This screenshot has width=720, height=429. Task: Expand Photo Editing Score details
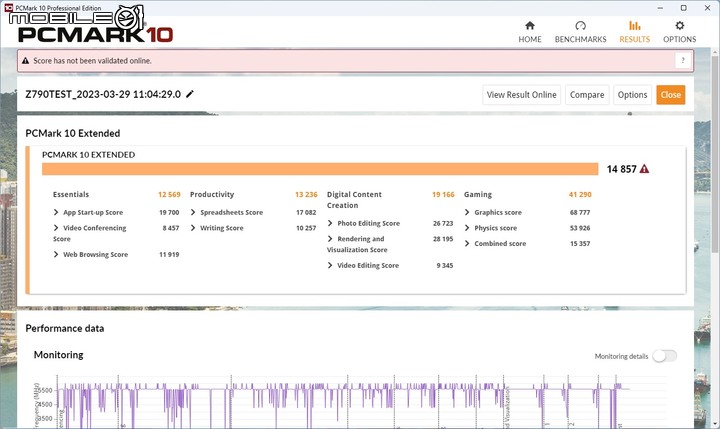(x=330, y=223)
